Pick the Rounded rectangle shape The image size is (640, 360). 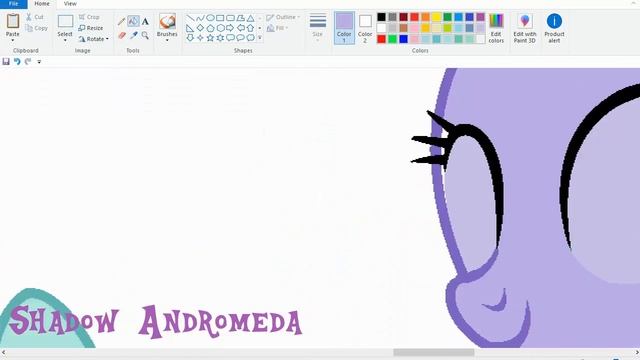point(230,18)
